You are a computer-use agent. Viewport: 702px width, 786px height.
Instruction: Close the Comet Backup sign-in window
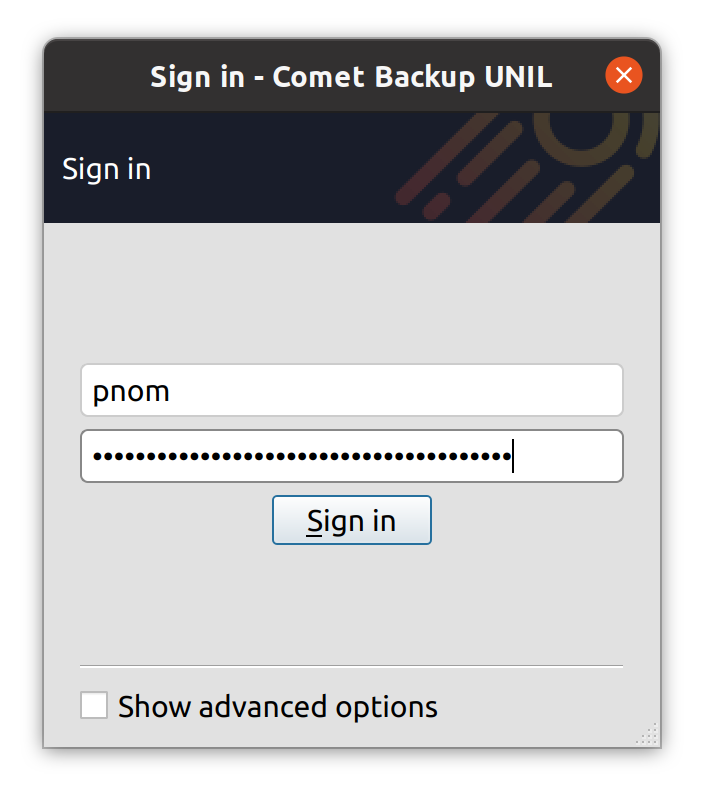point(623,76)
